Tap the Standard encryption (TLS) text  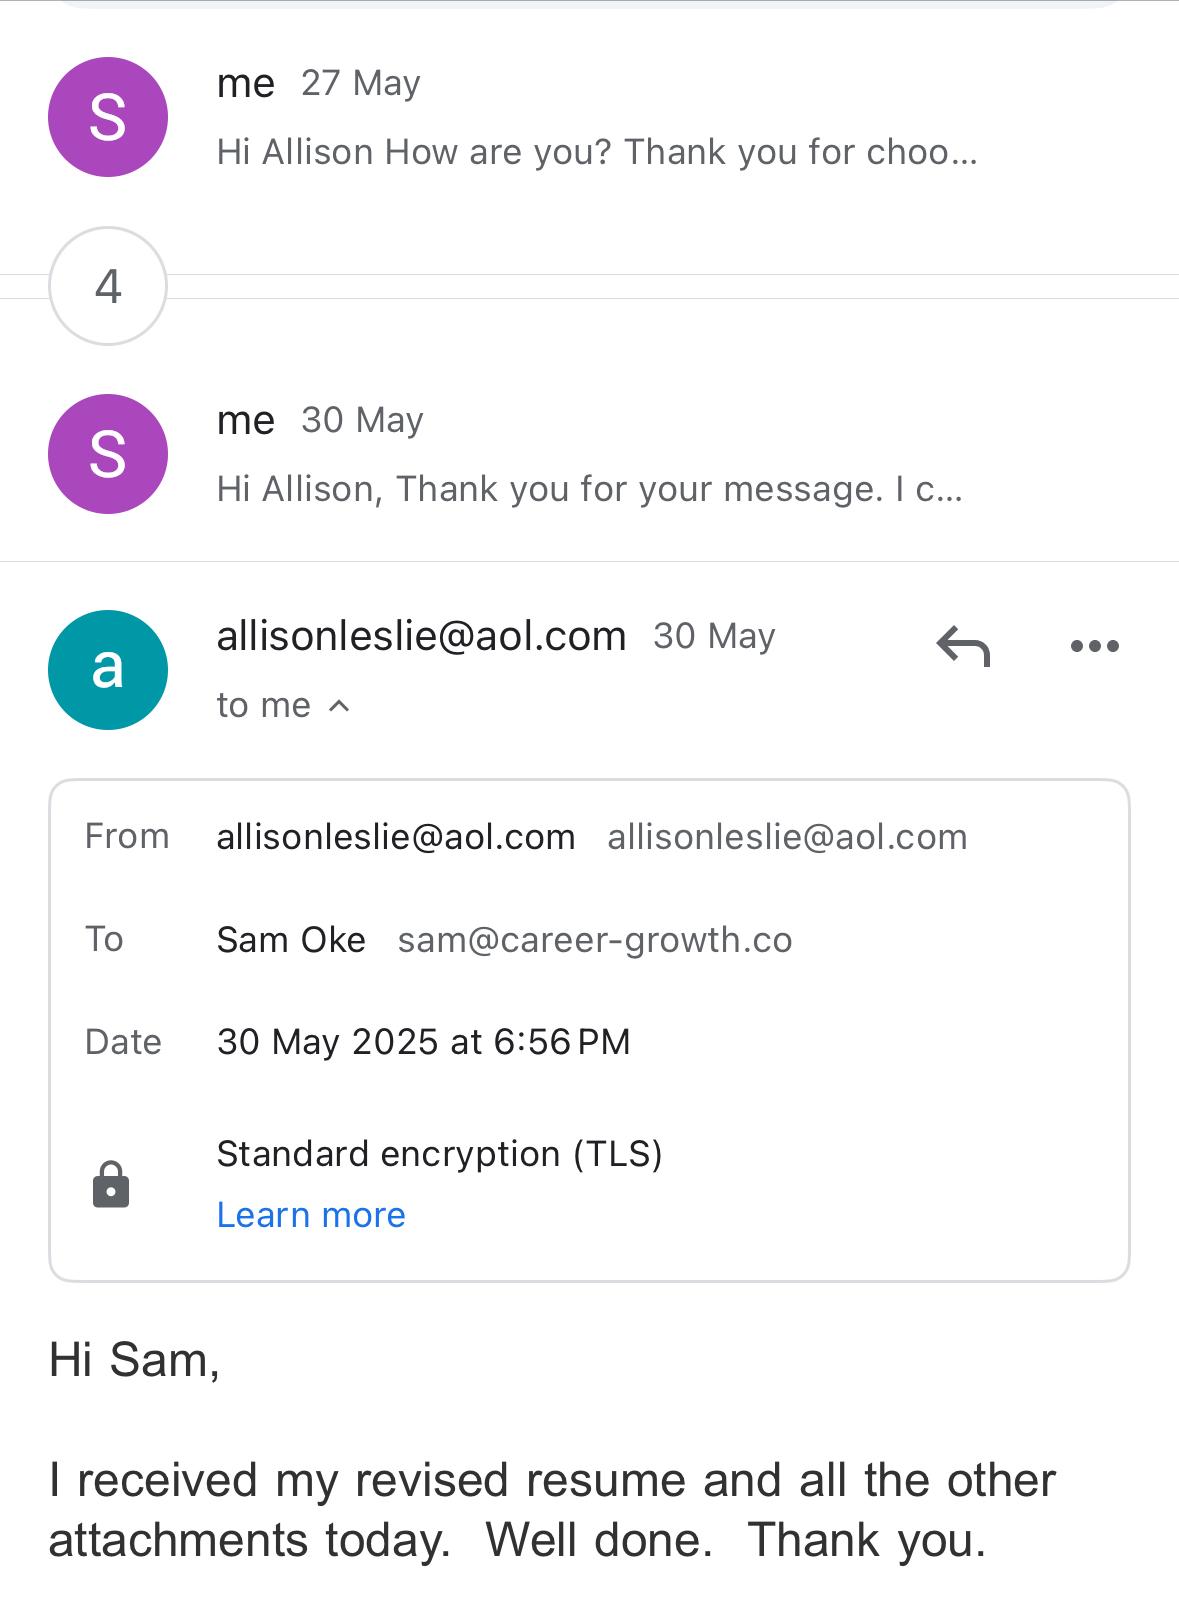[439, 1154]
